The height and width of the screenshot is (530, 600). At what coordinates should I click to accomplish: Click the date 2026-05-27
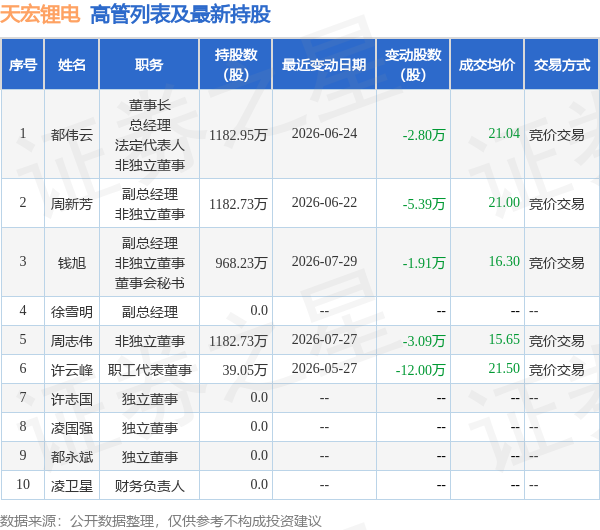point(324,368)
